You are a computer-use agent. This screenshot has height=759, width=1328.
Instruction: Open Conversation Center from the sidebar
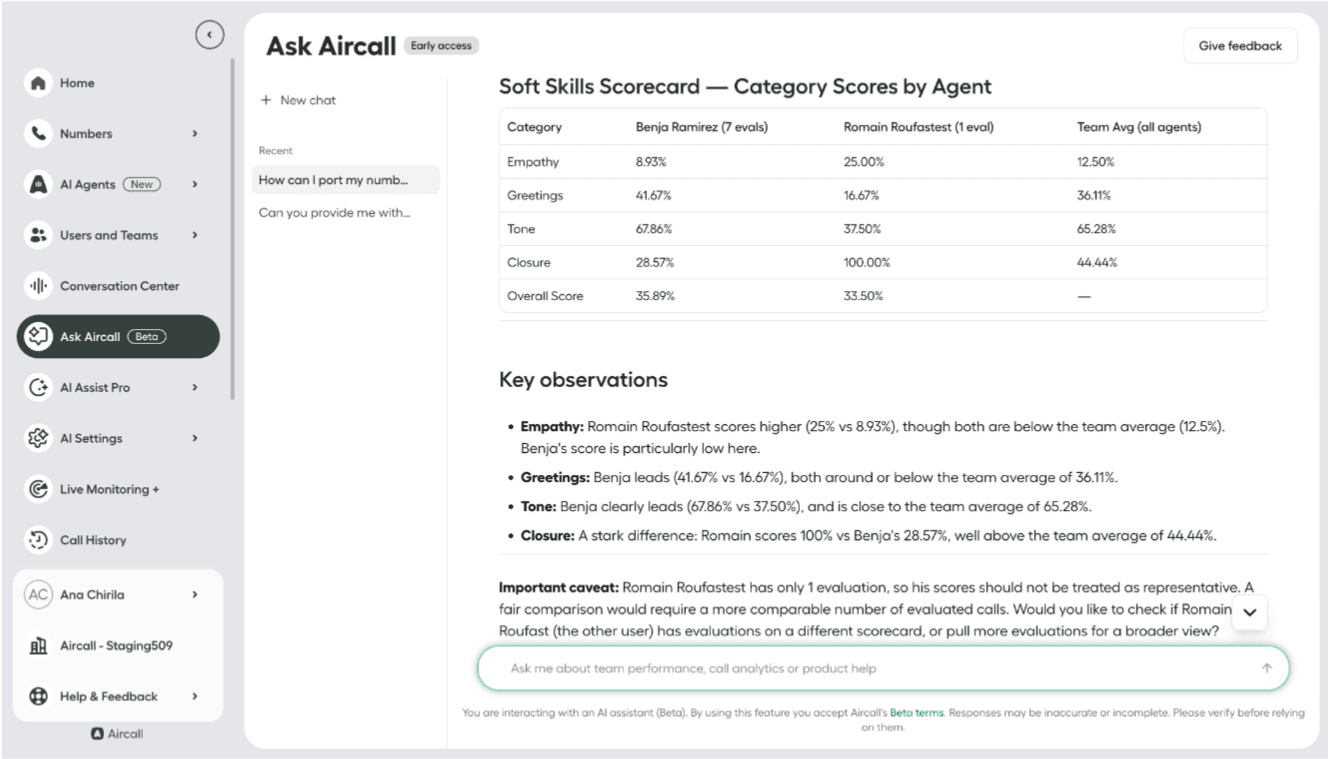click(118, 286)
